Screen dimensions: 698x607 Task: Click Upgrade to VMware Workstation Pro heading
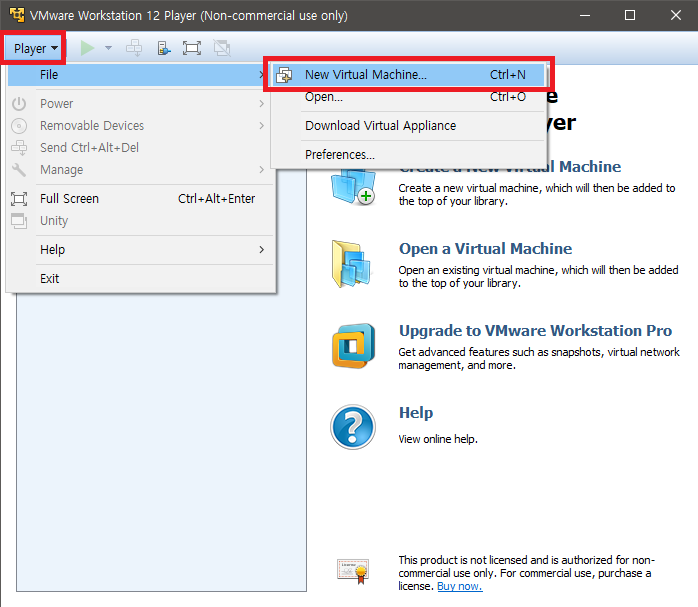tap(535, 331)
